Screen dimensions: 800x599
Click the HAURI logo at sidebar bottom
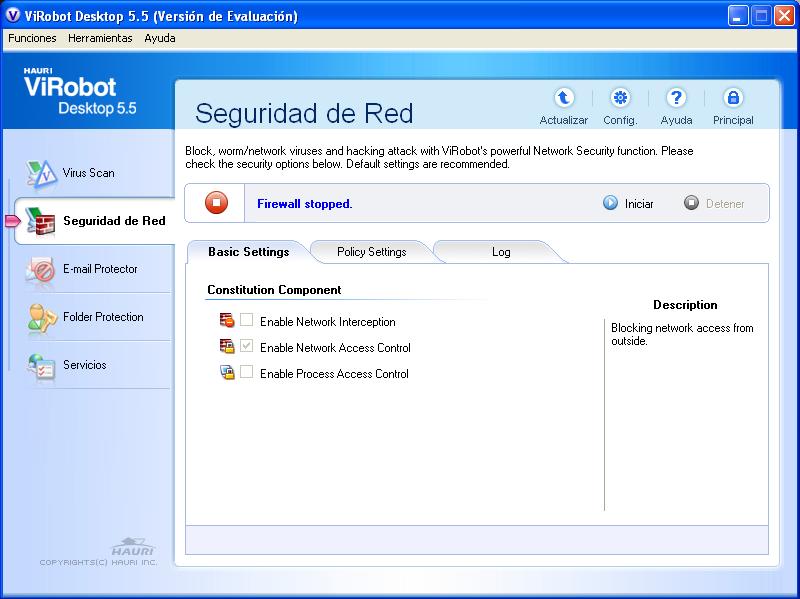pos(133,546)
